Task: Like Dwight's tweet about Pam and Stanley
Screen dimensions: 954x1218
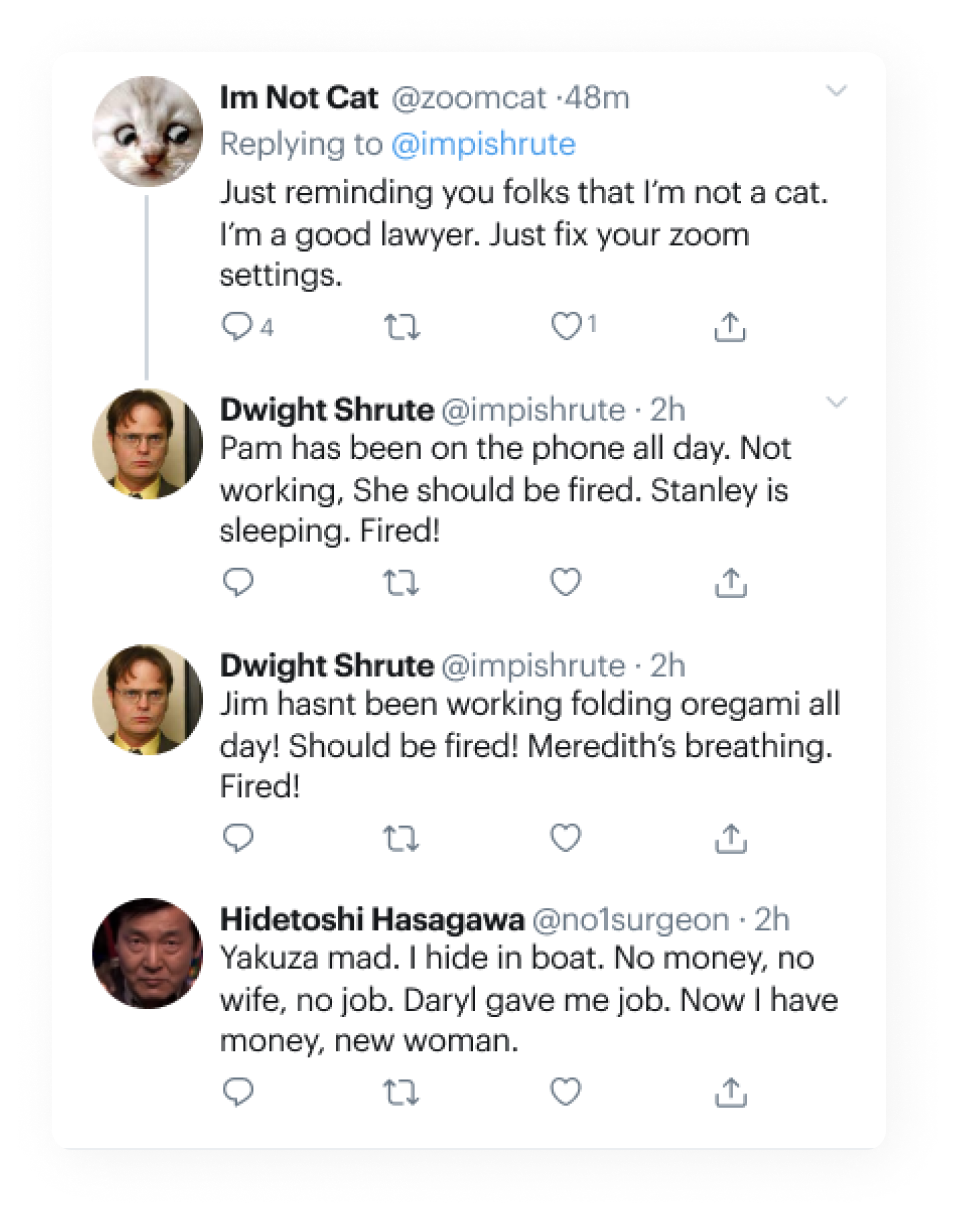Action: (567, 583)
